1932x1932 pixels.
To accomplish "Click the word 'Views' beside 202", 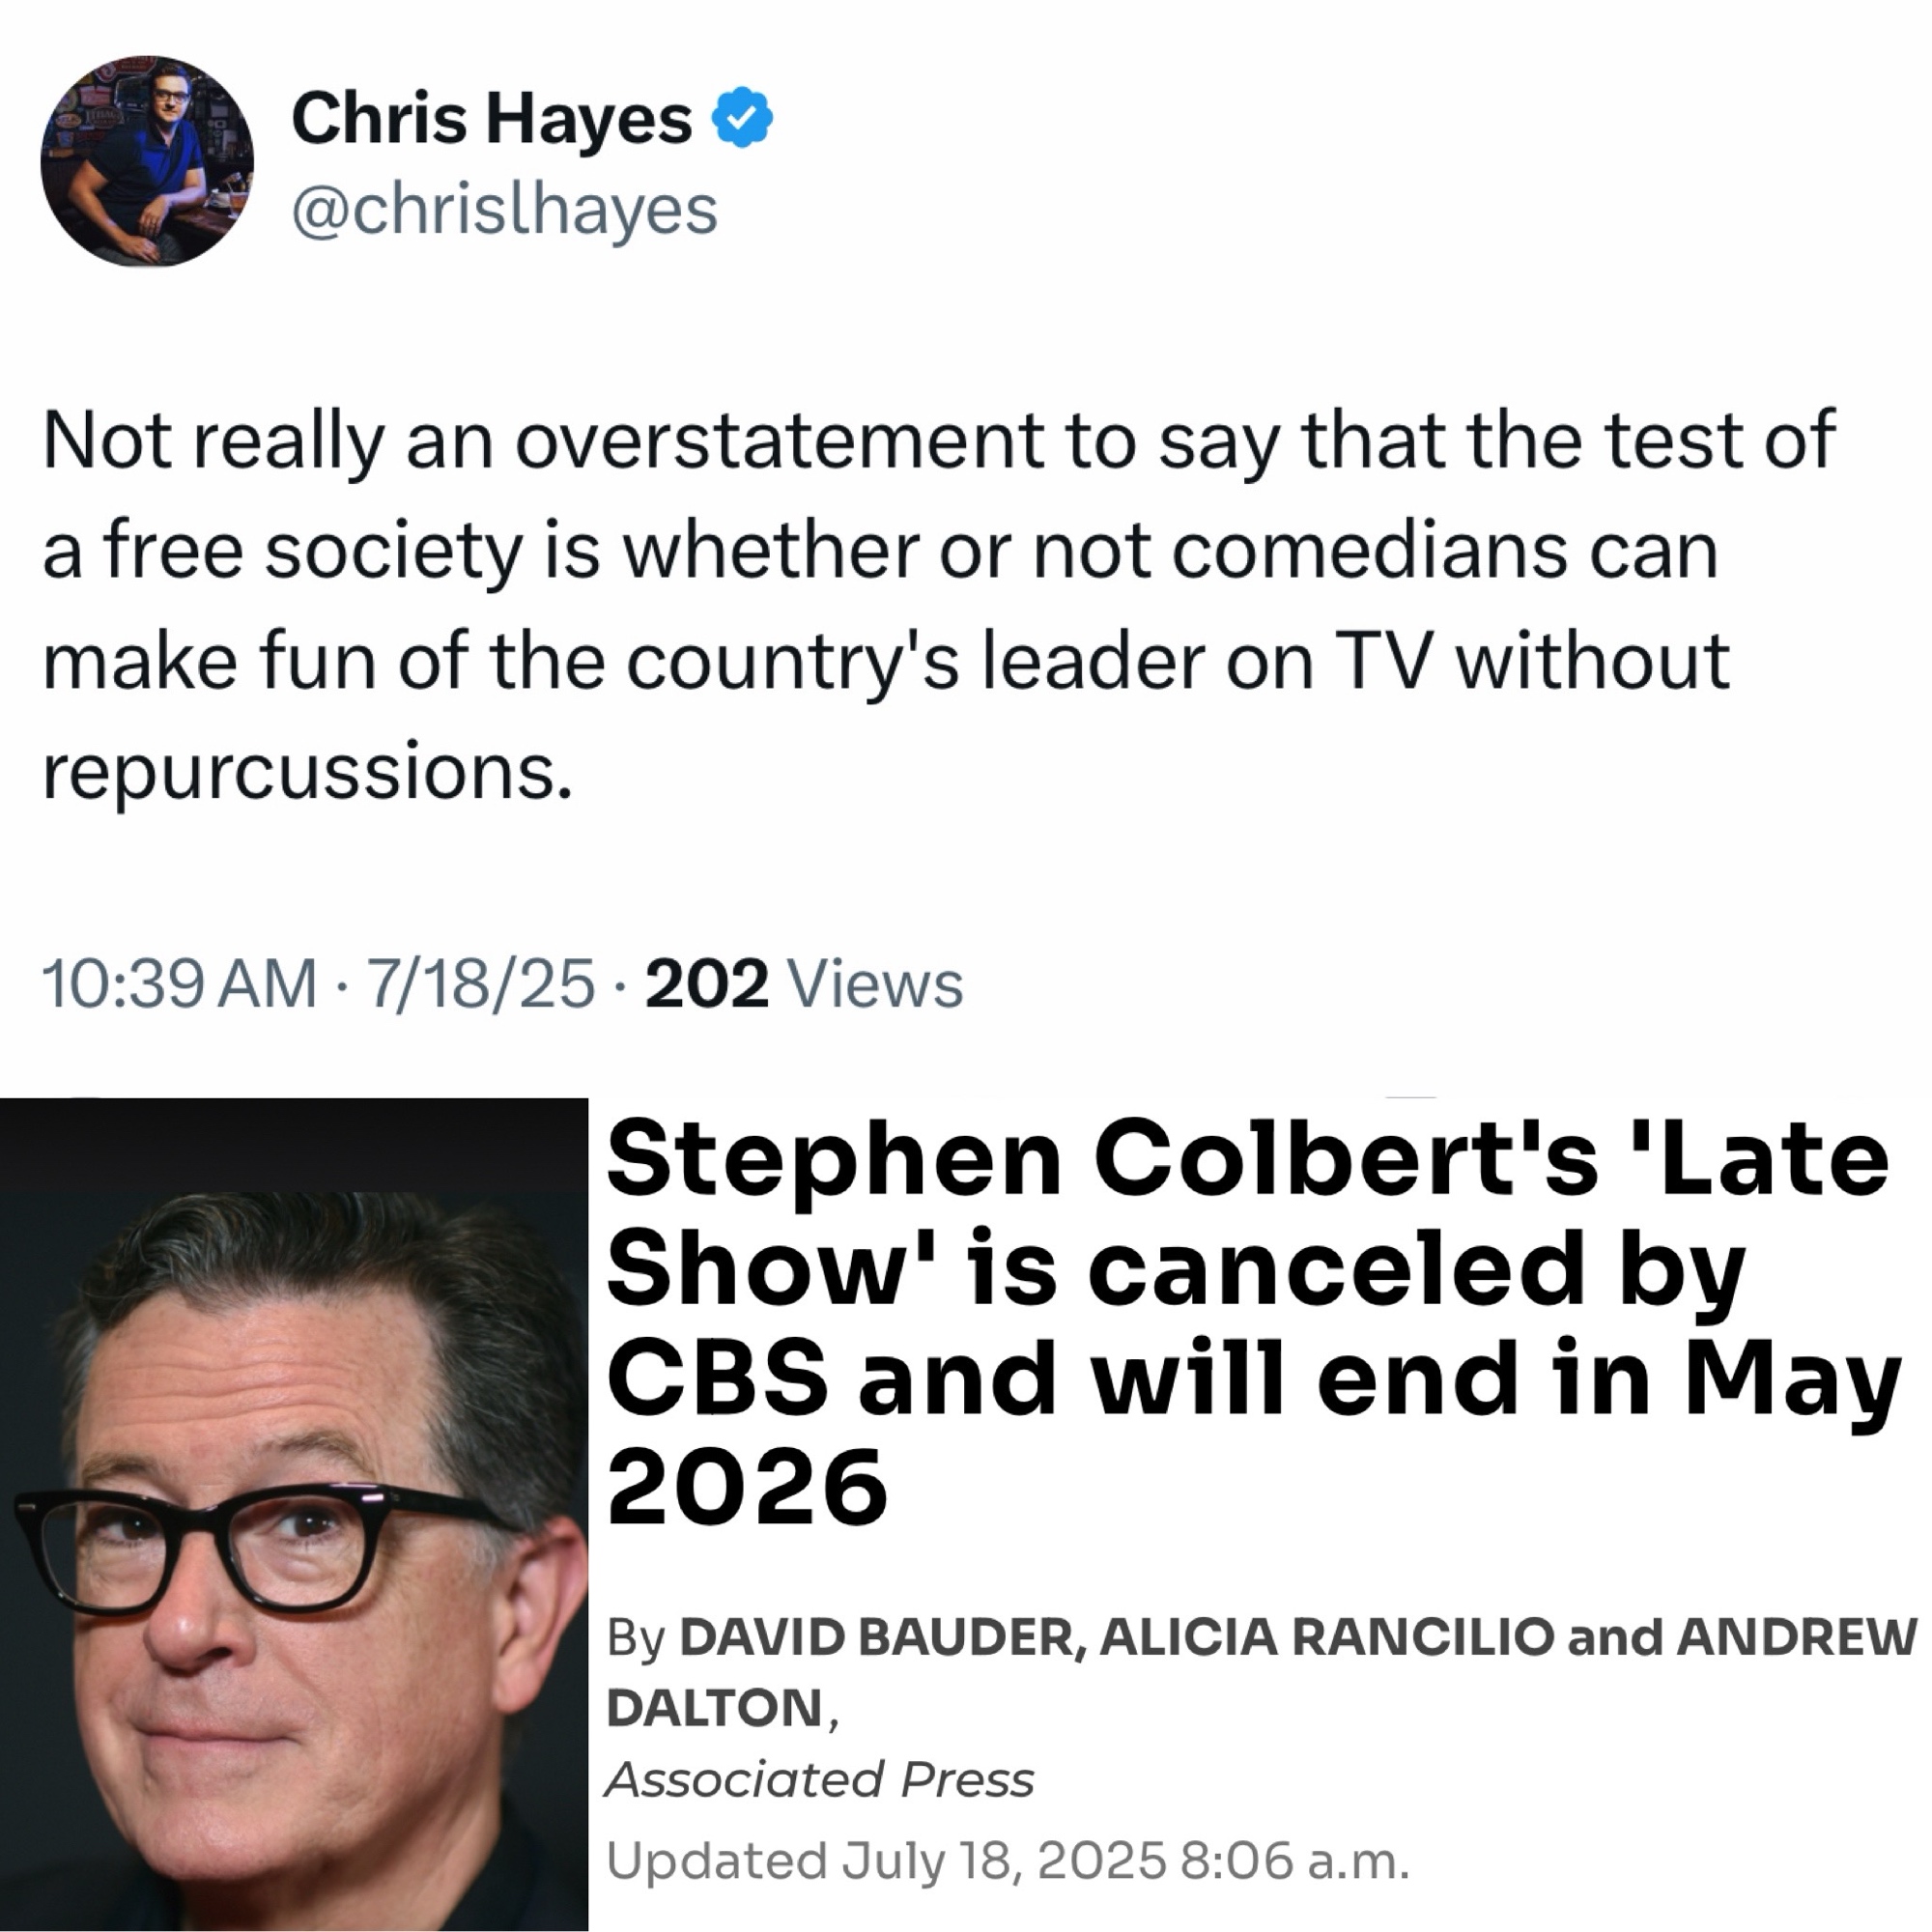I will tap(876, 983).
